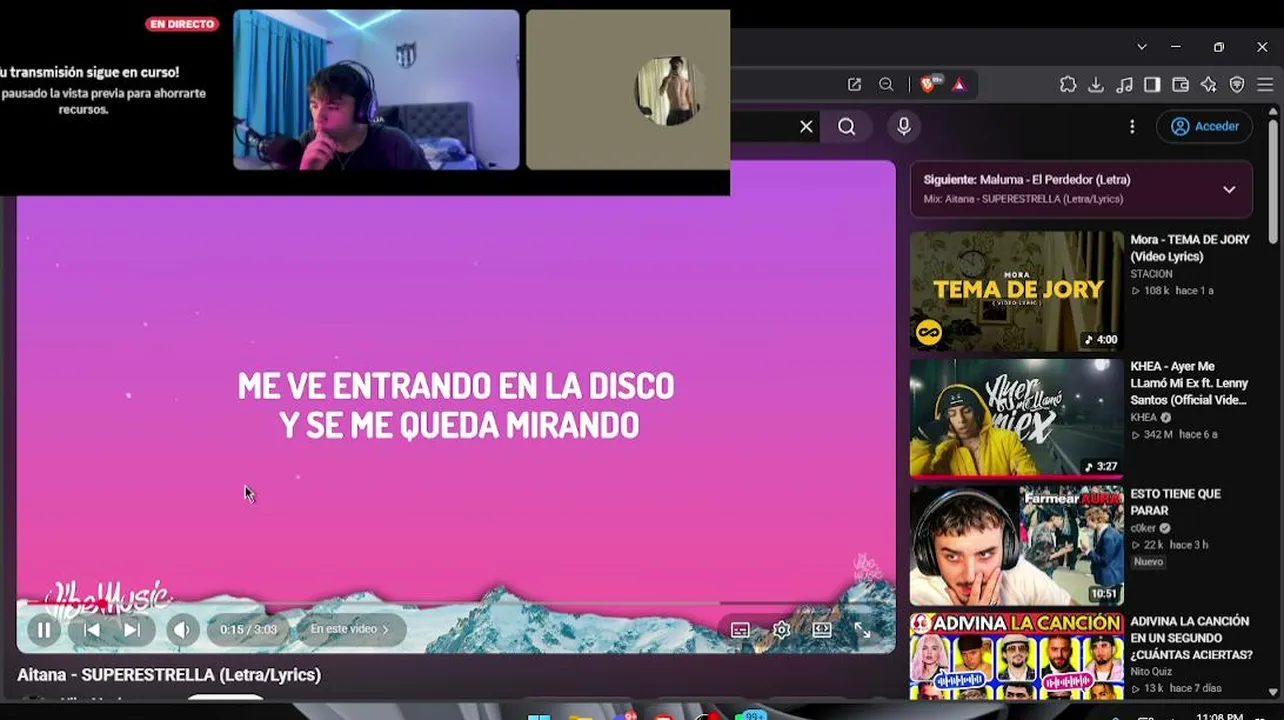
Task: Visit the c0ker channel
Action: [x=1143, y=529]
